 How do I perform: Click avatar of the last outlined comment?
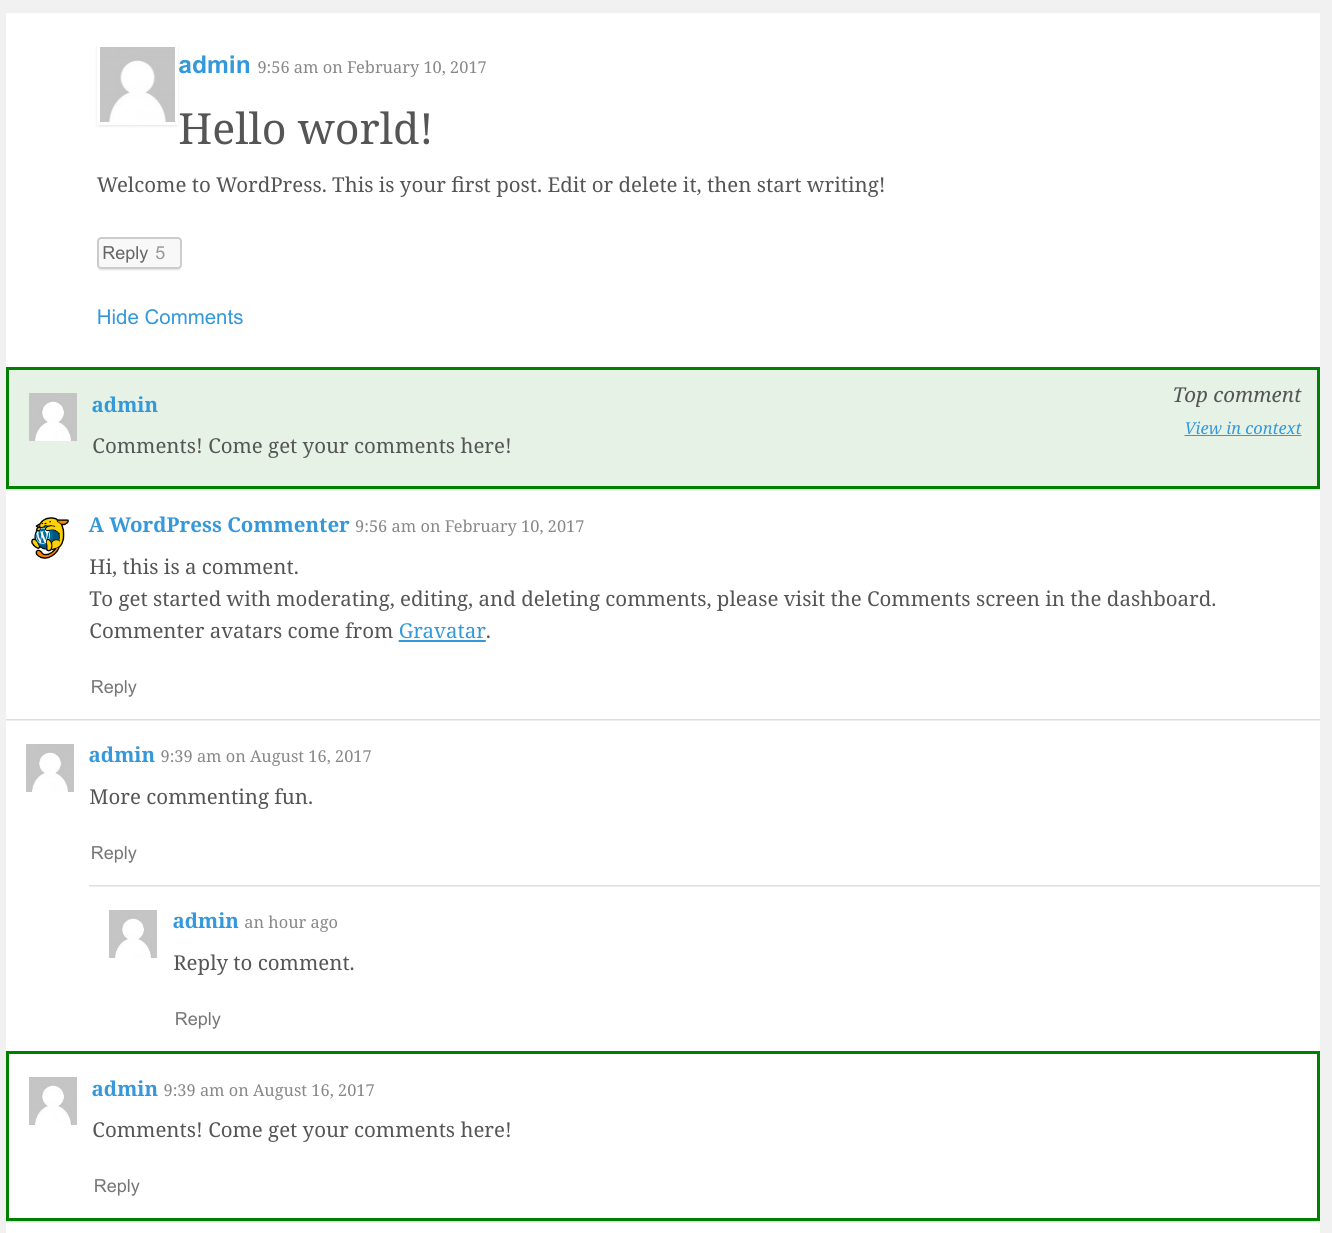(x=53, y=1101)
